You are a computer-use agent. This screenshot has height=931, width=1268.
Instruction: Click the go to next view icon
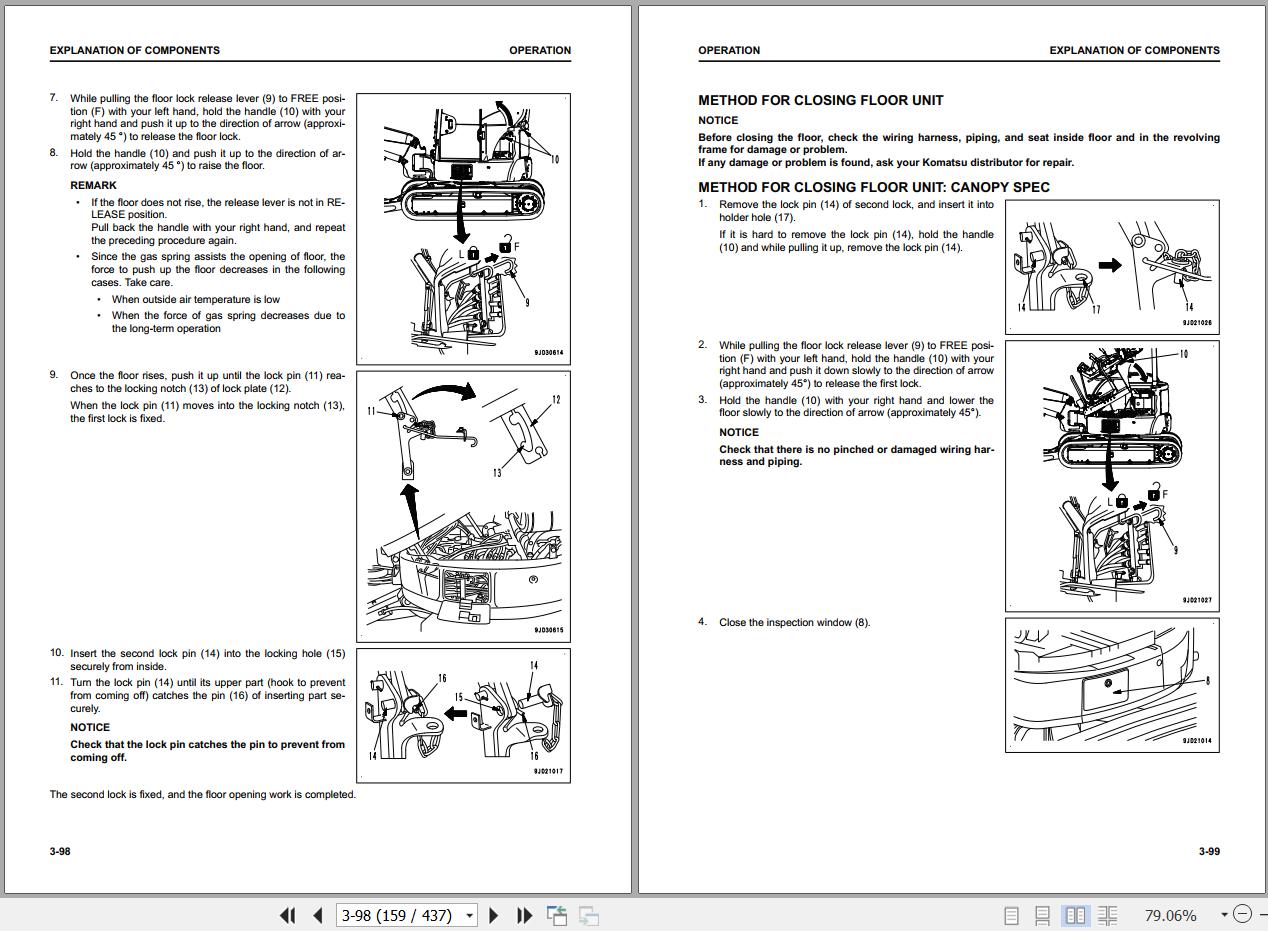tap(589, 915)
